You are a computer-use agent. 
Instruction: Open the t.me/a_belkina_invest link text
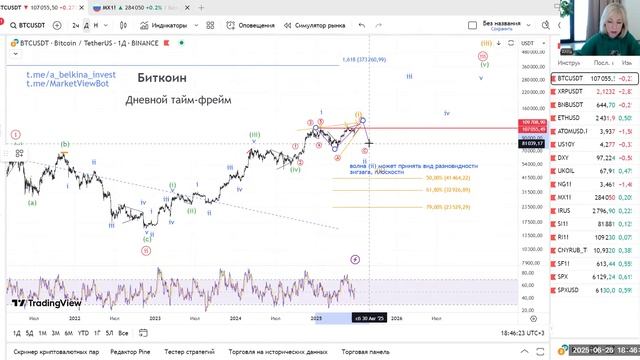pyautogui.click(x=71, y=75)
